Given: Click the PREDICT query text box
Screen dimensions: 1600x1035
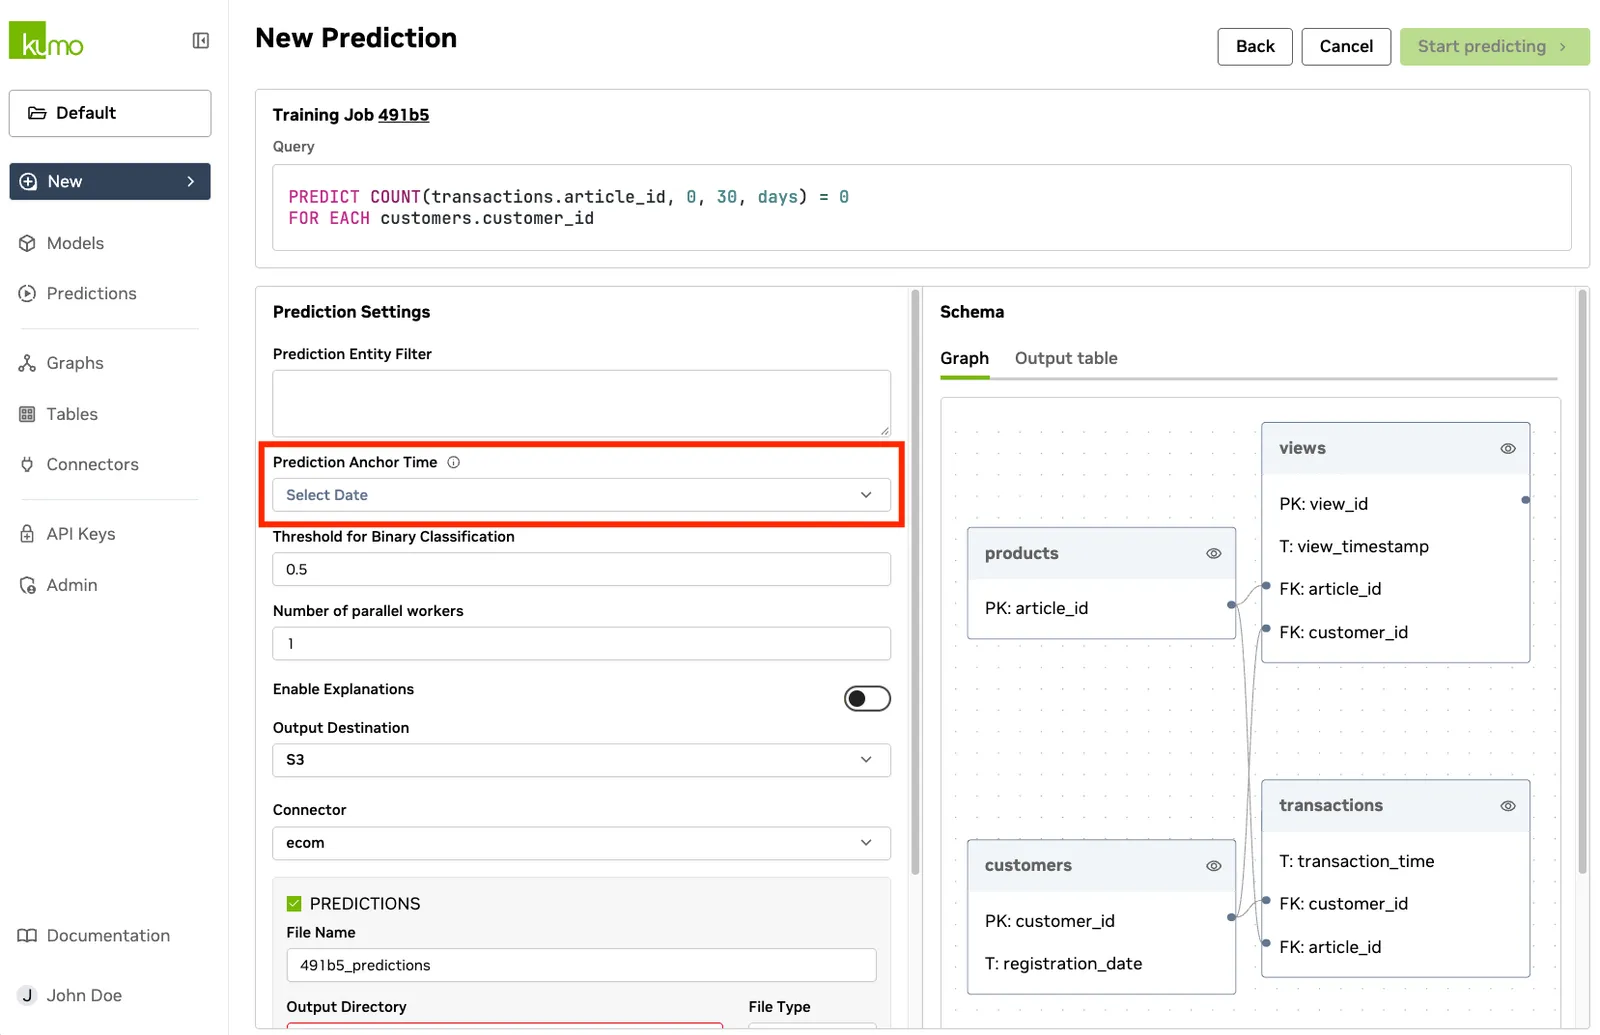Looking at the screenshot, I should [x=921, y=208].
